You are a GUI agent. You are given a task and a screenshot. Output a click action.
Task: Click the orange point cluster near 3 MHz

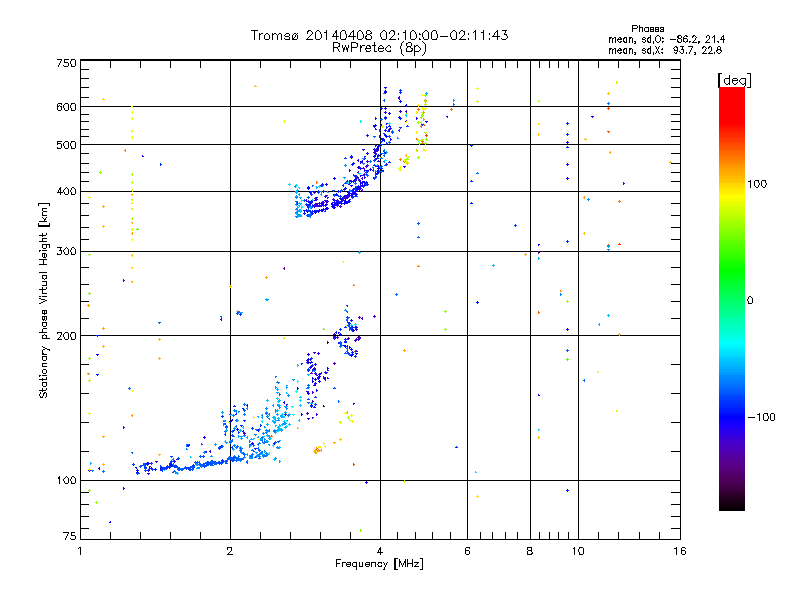(318, 449)
